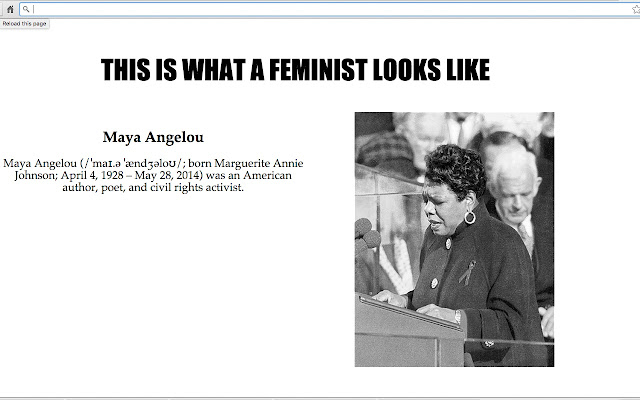Click the microphones in the photo

coord(367,236)
